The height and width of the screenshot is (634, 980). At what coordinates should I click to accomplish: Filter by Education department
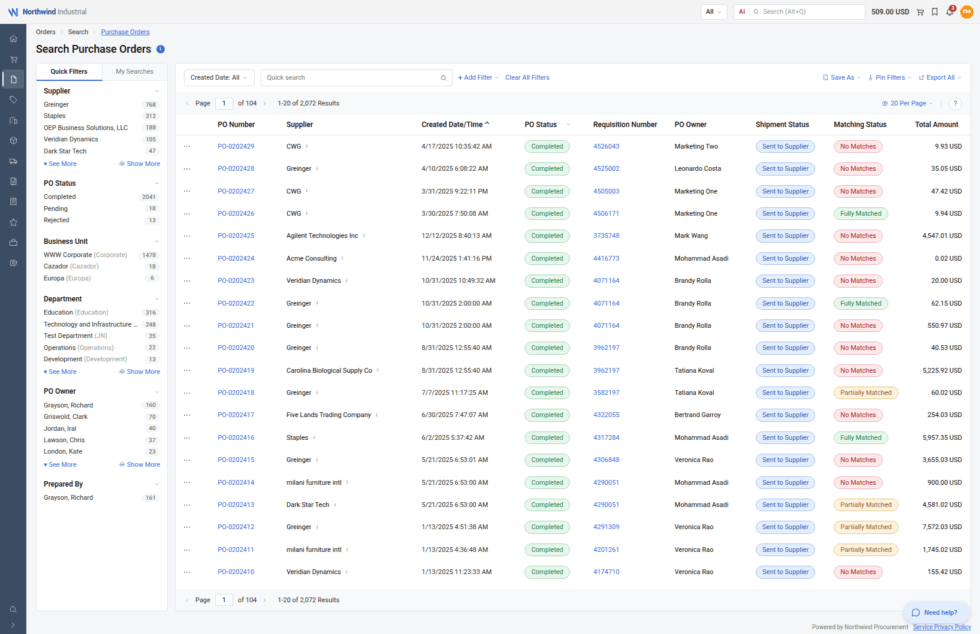(x=76, y=313)
